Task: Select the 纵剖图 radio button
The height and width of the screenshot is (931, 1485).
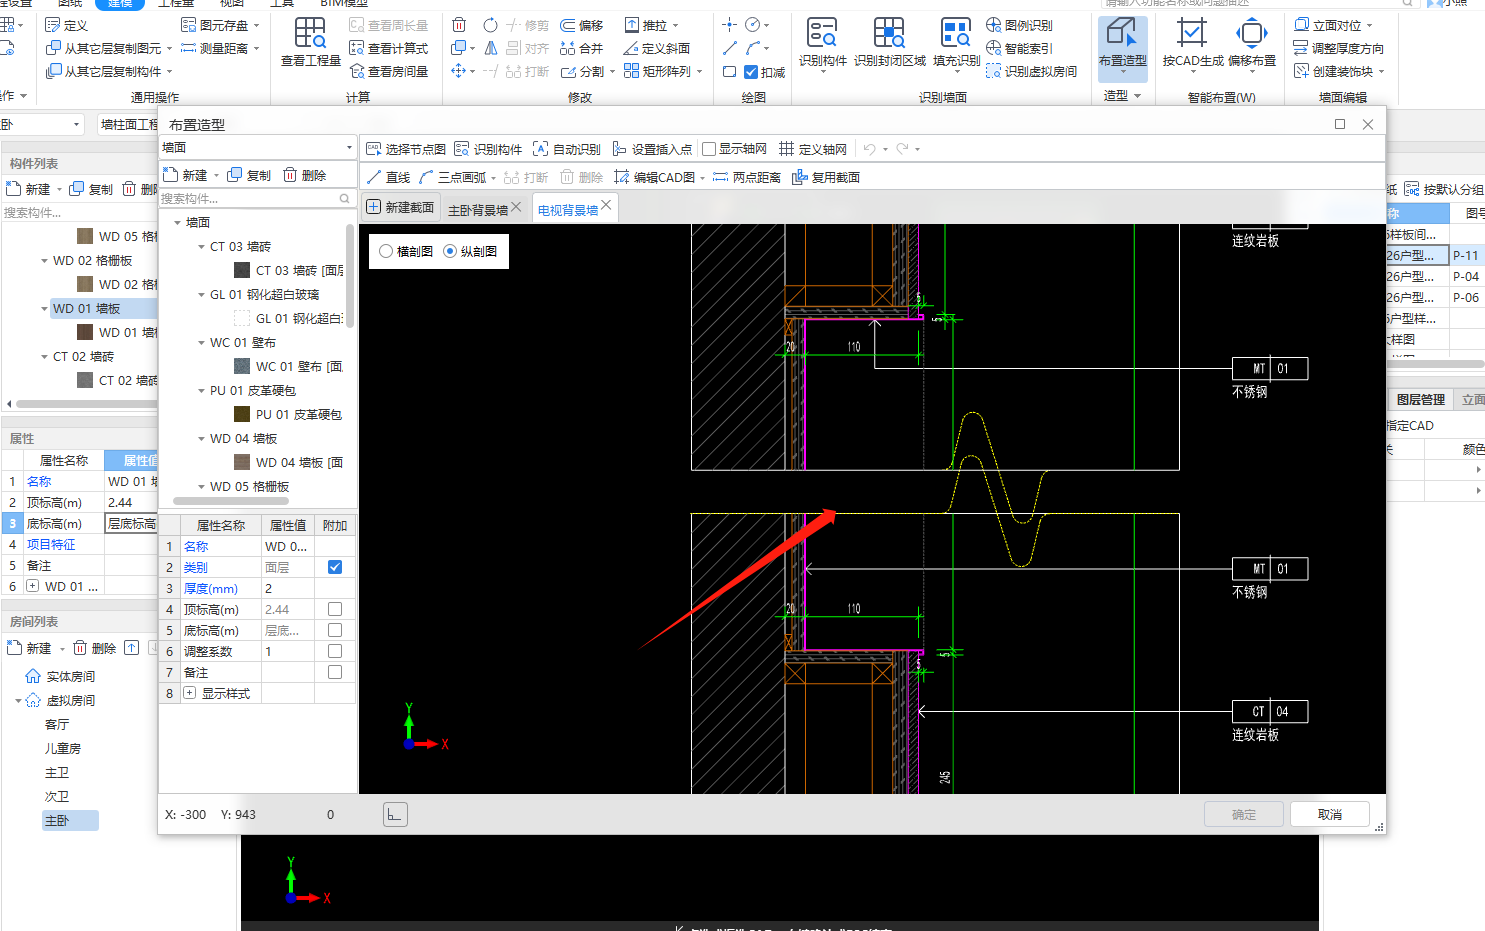Action: tap(450, 251)
